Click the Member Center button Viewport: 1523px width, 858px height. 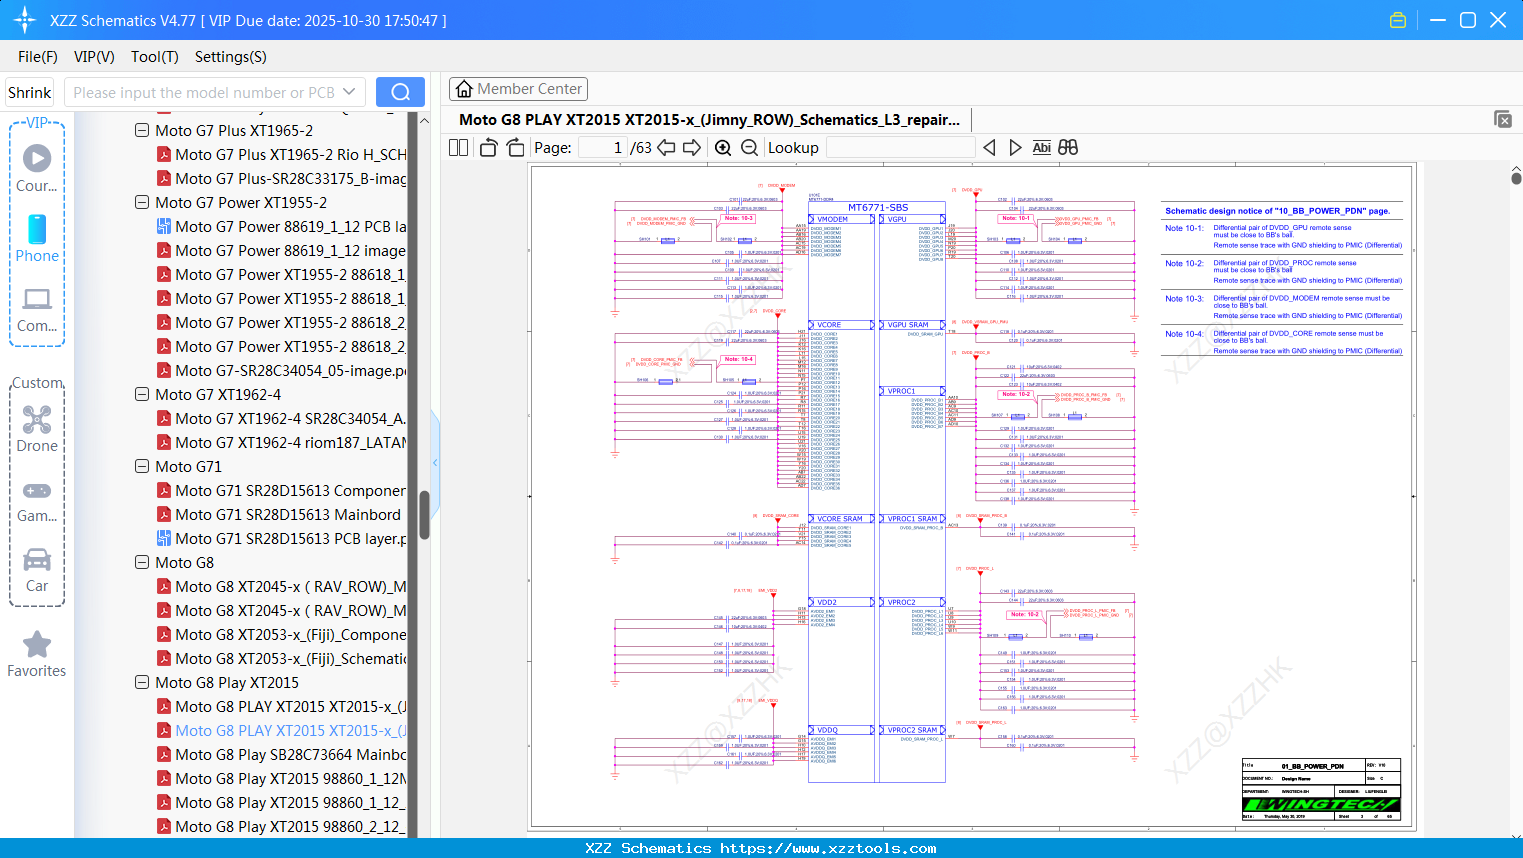(518, 89)
